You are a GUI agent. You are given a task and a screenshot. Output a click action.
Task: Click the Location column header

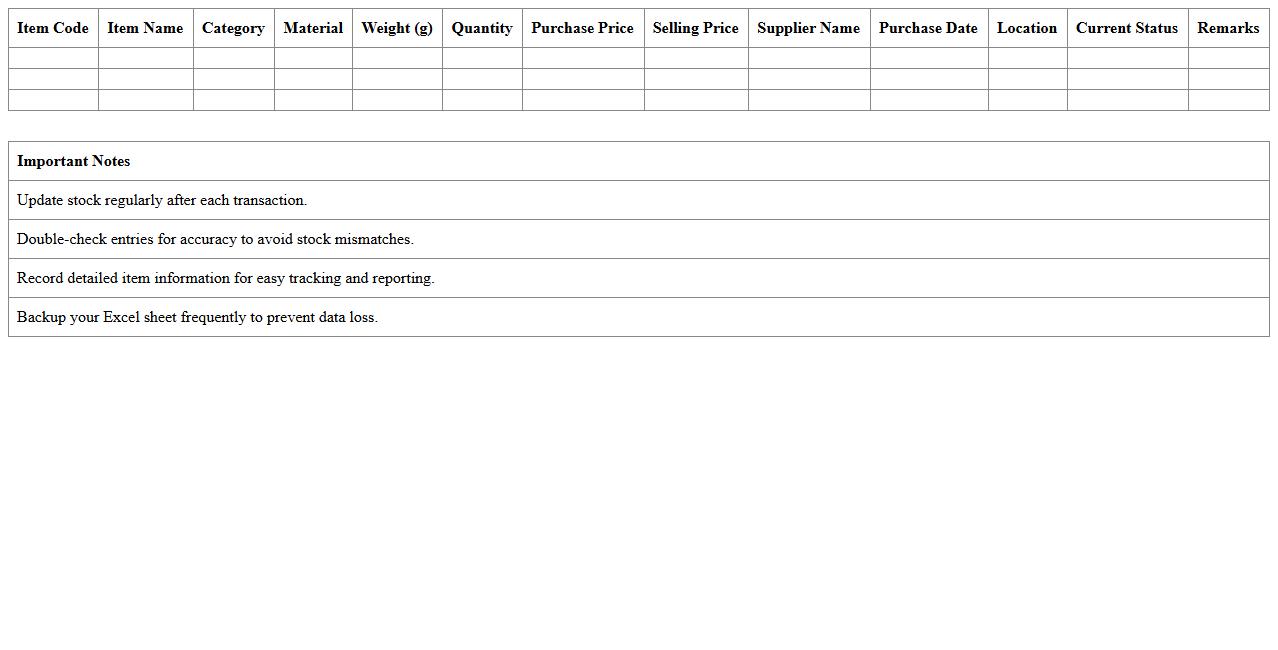(x=1027, y=28)
